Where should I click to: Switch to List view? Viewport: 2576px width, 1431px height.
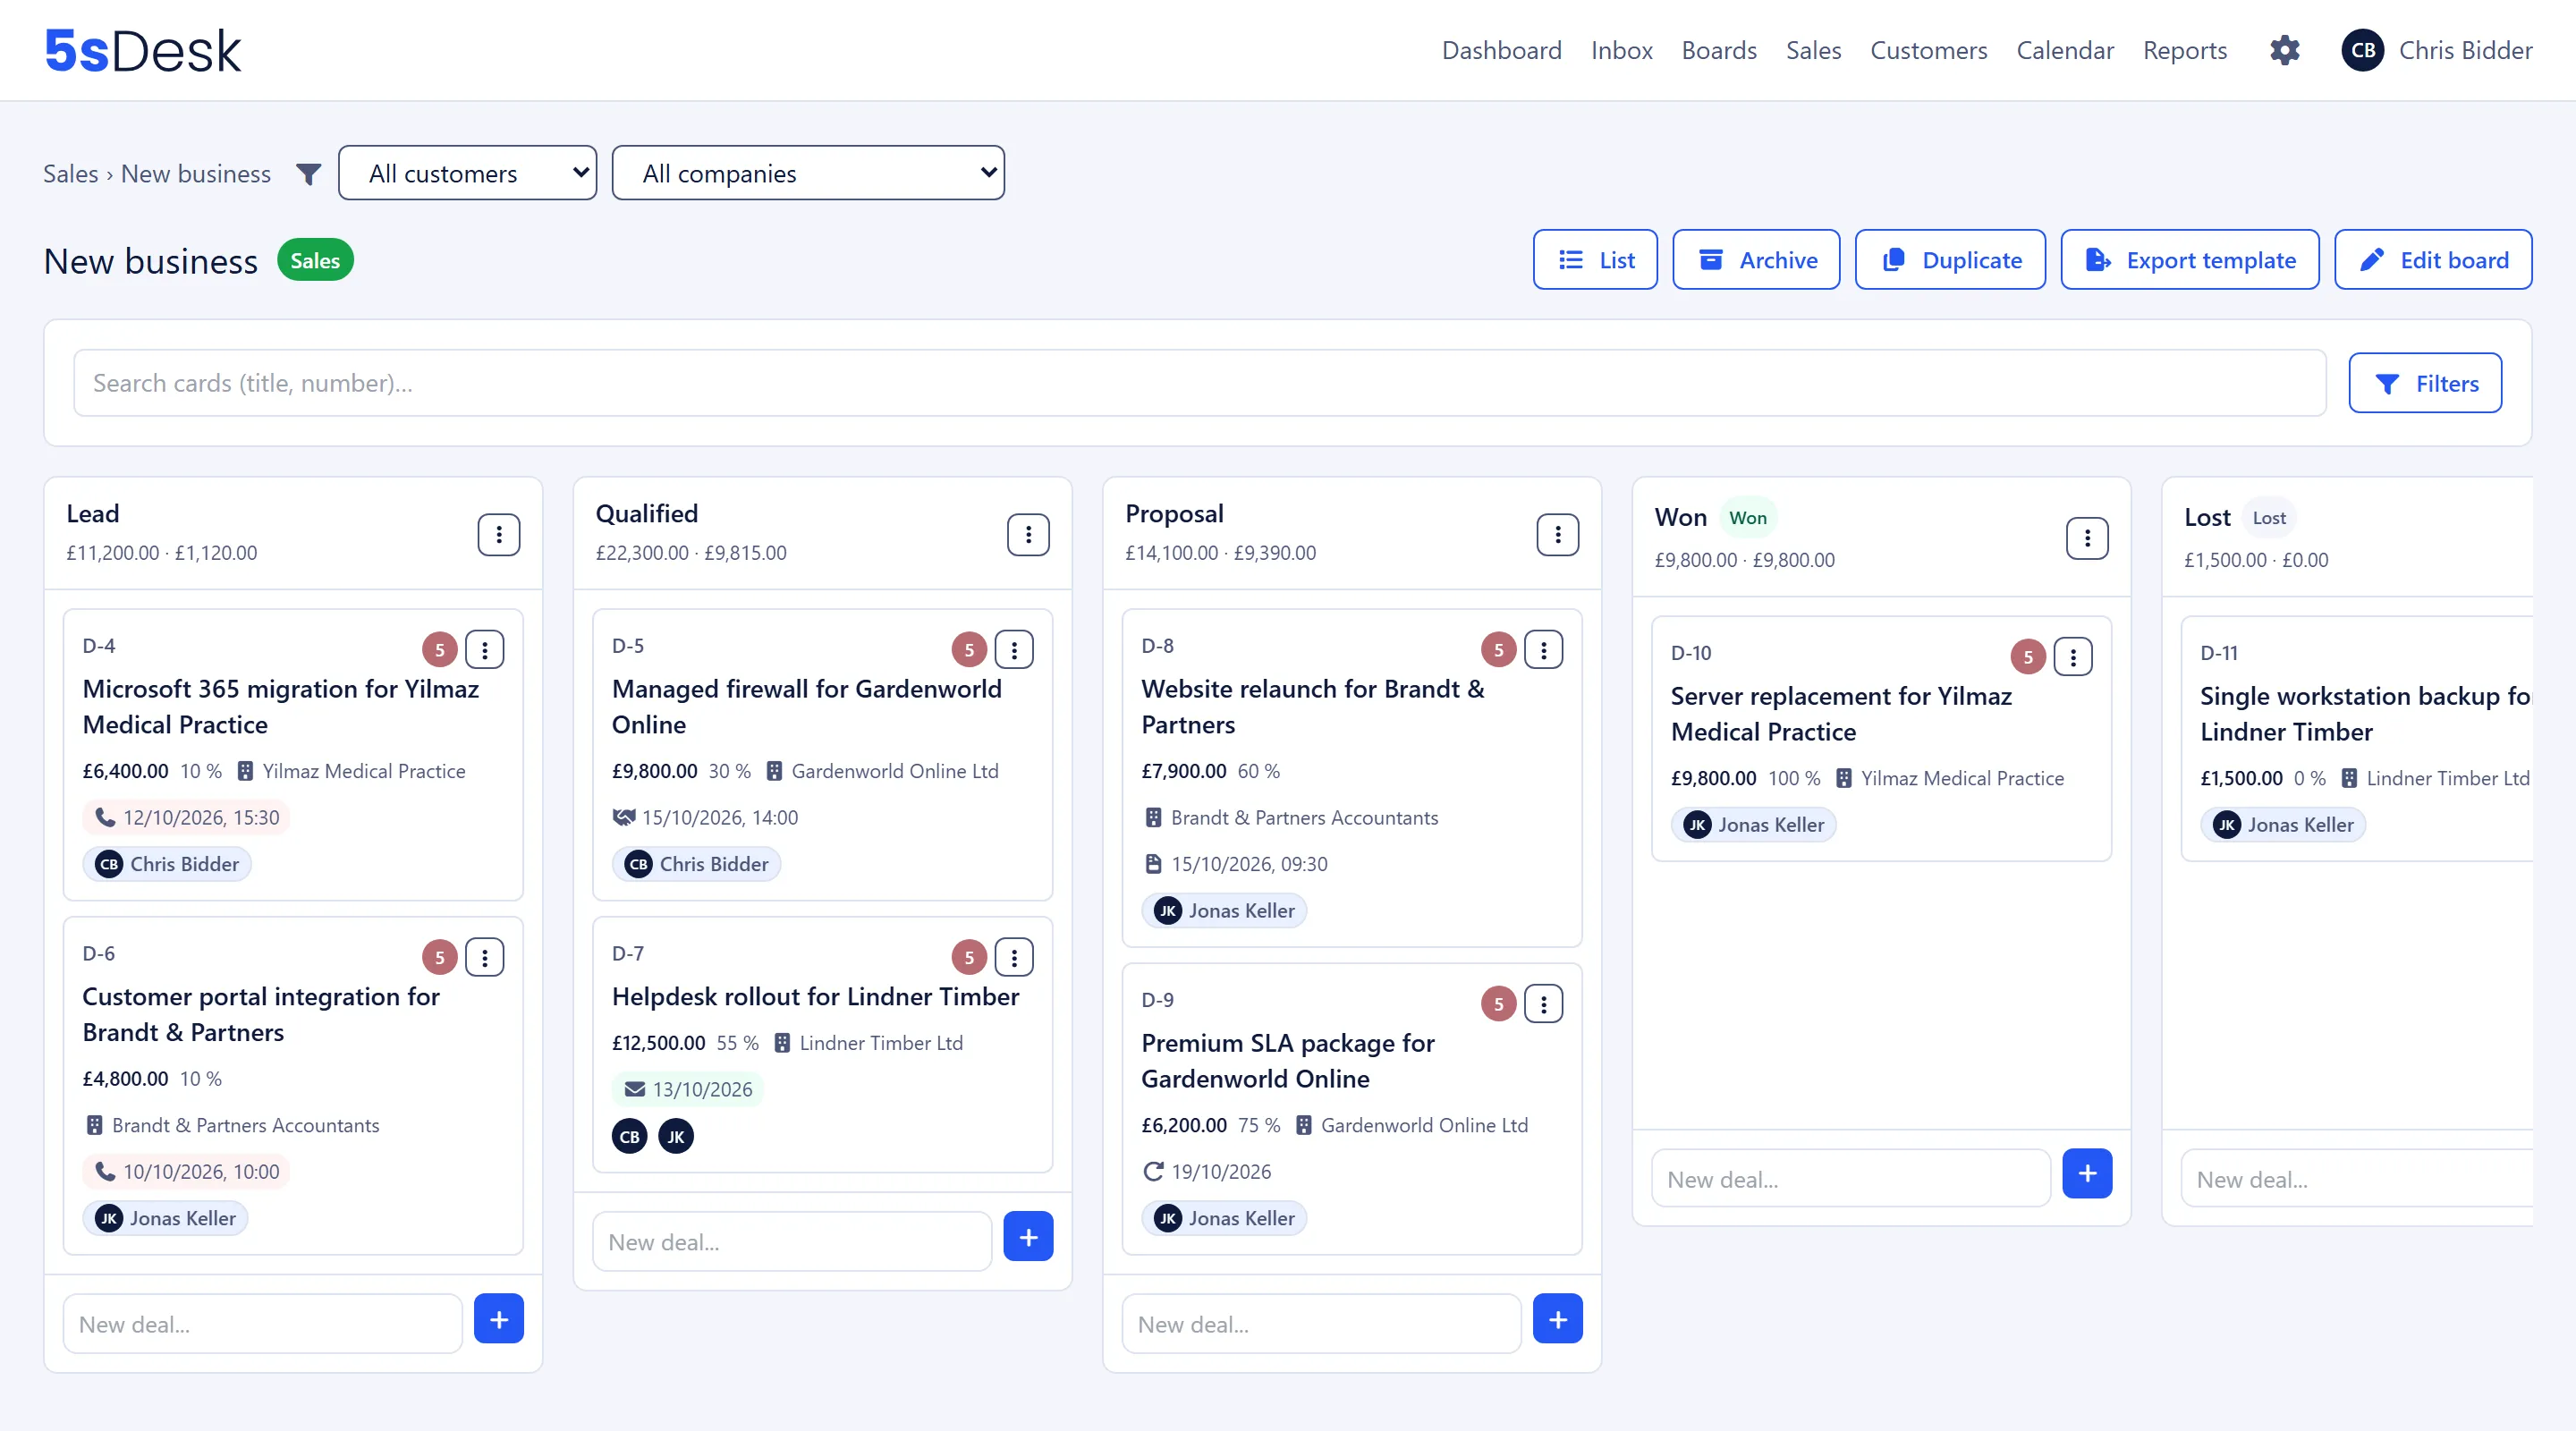click(1594, 260)
